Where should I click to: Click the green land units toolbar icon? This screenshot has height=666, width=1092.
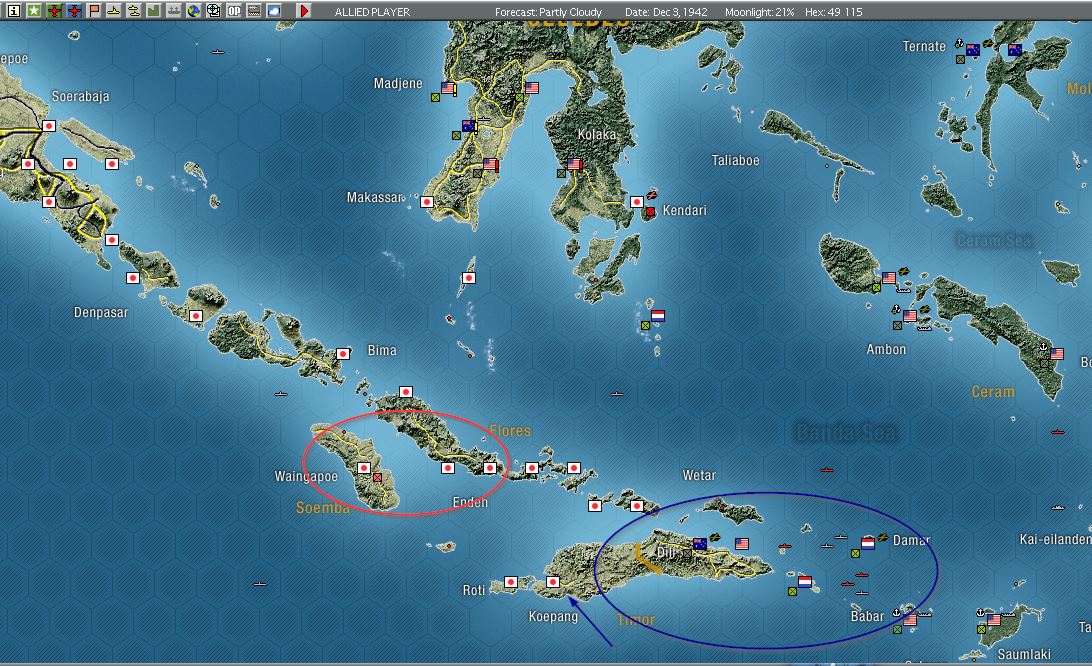coord(154,10)
